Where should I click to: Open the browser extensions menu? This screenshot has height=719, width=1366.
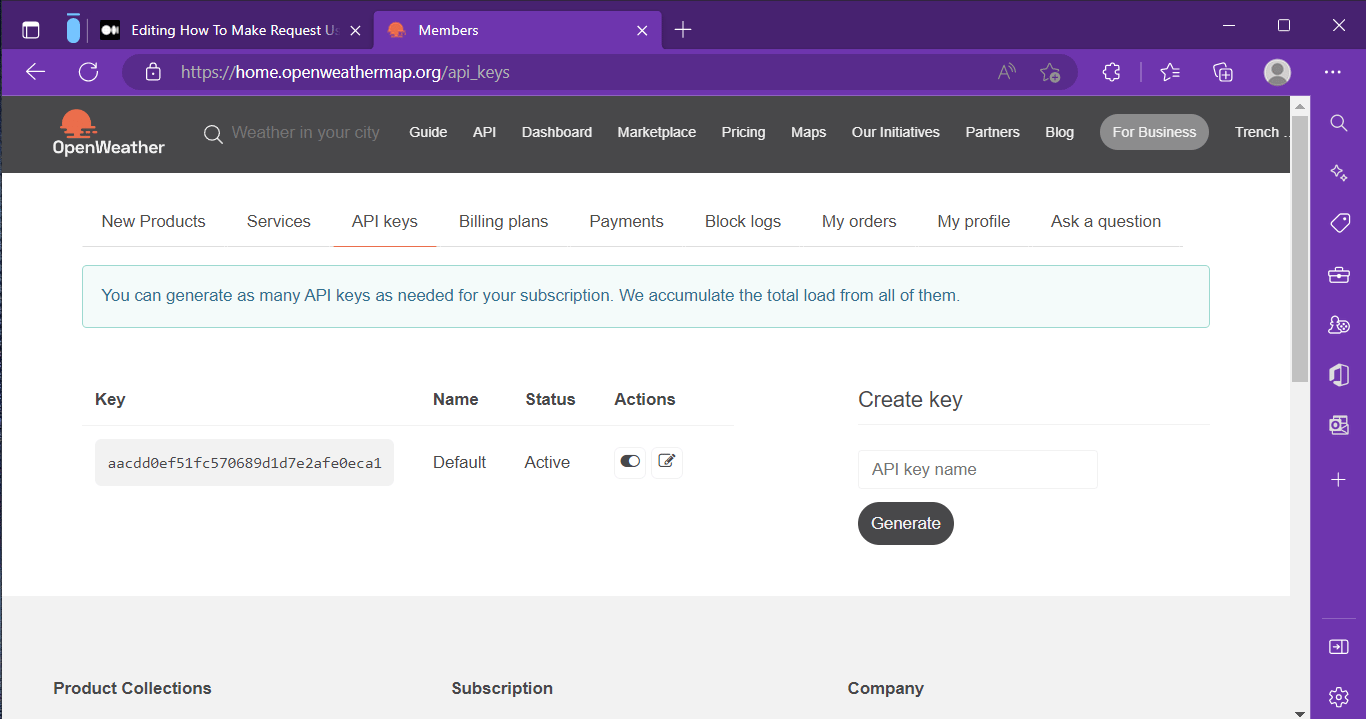(1111, 72)
